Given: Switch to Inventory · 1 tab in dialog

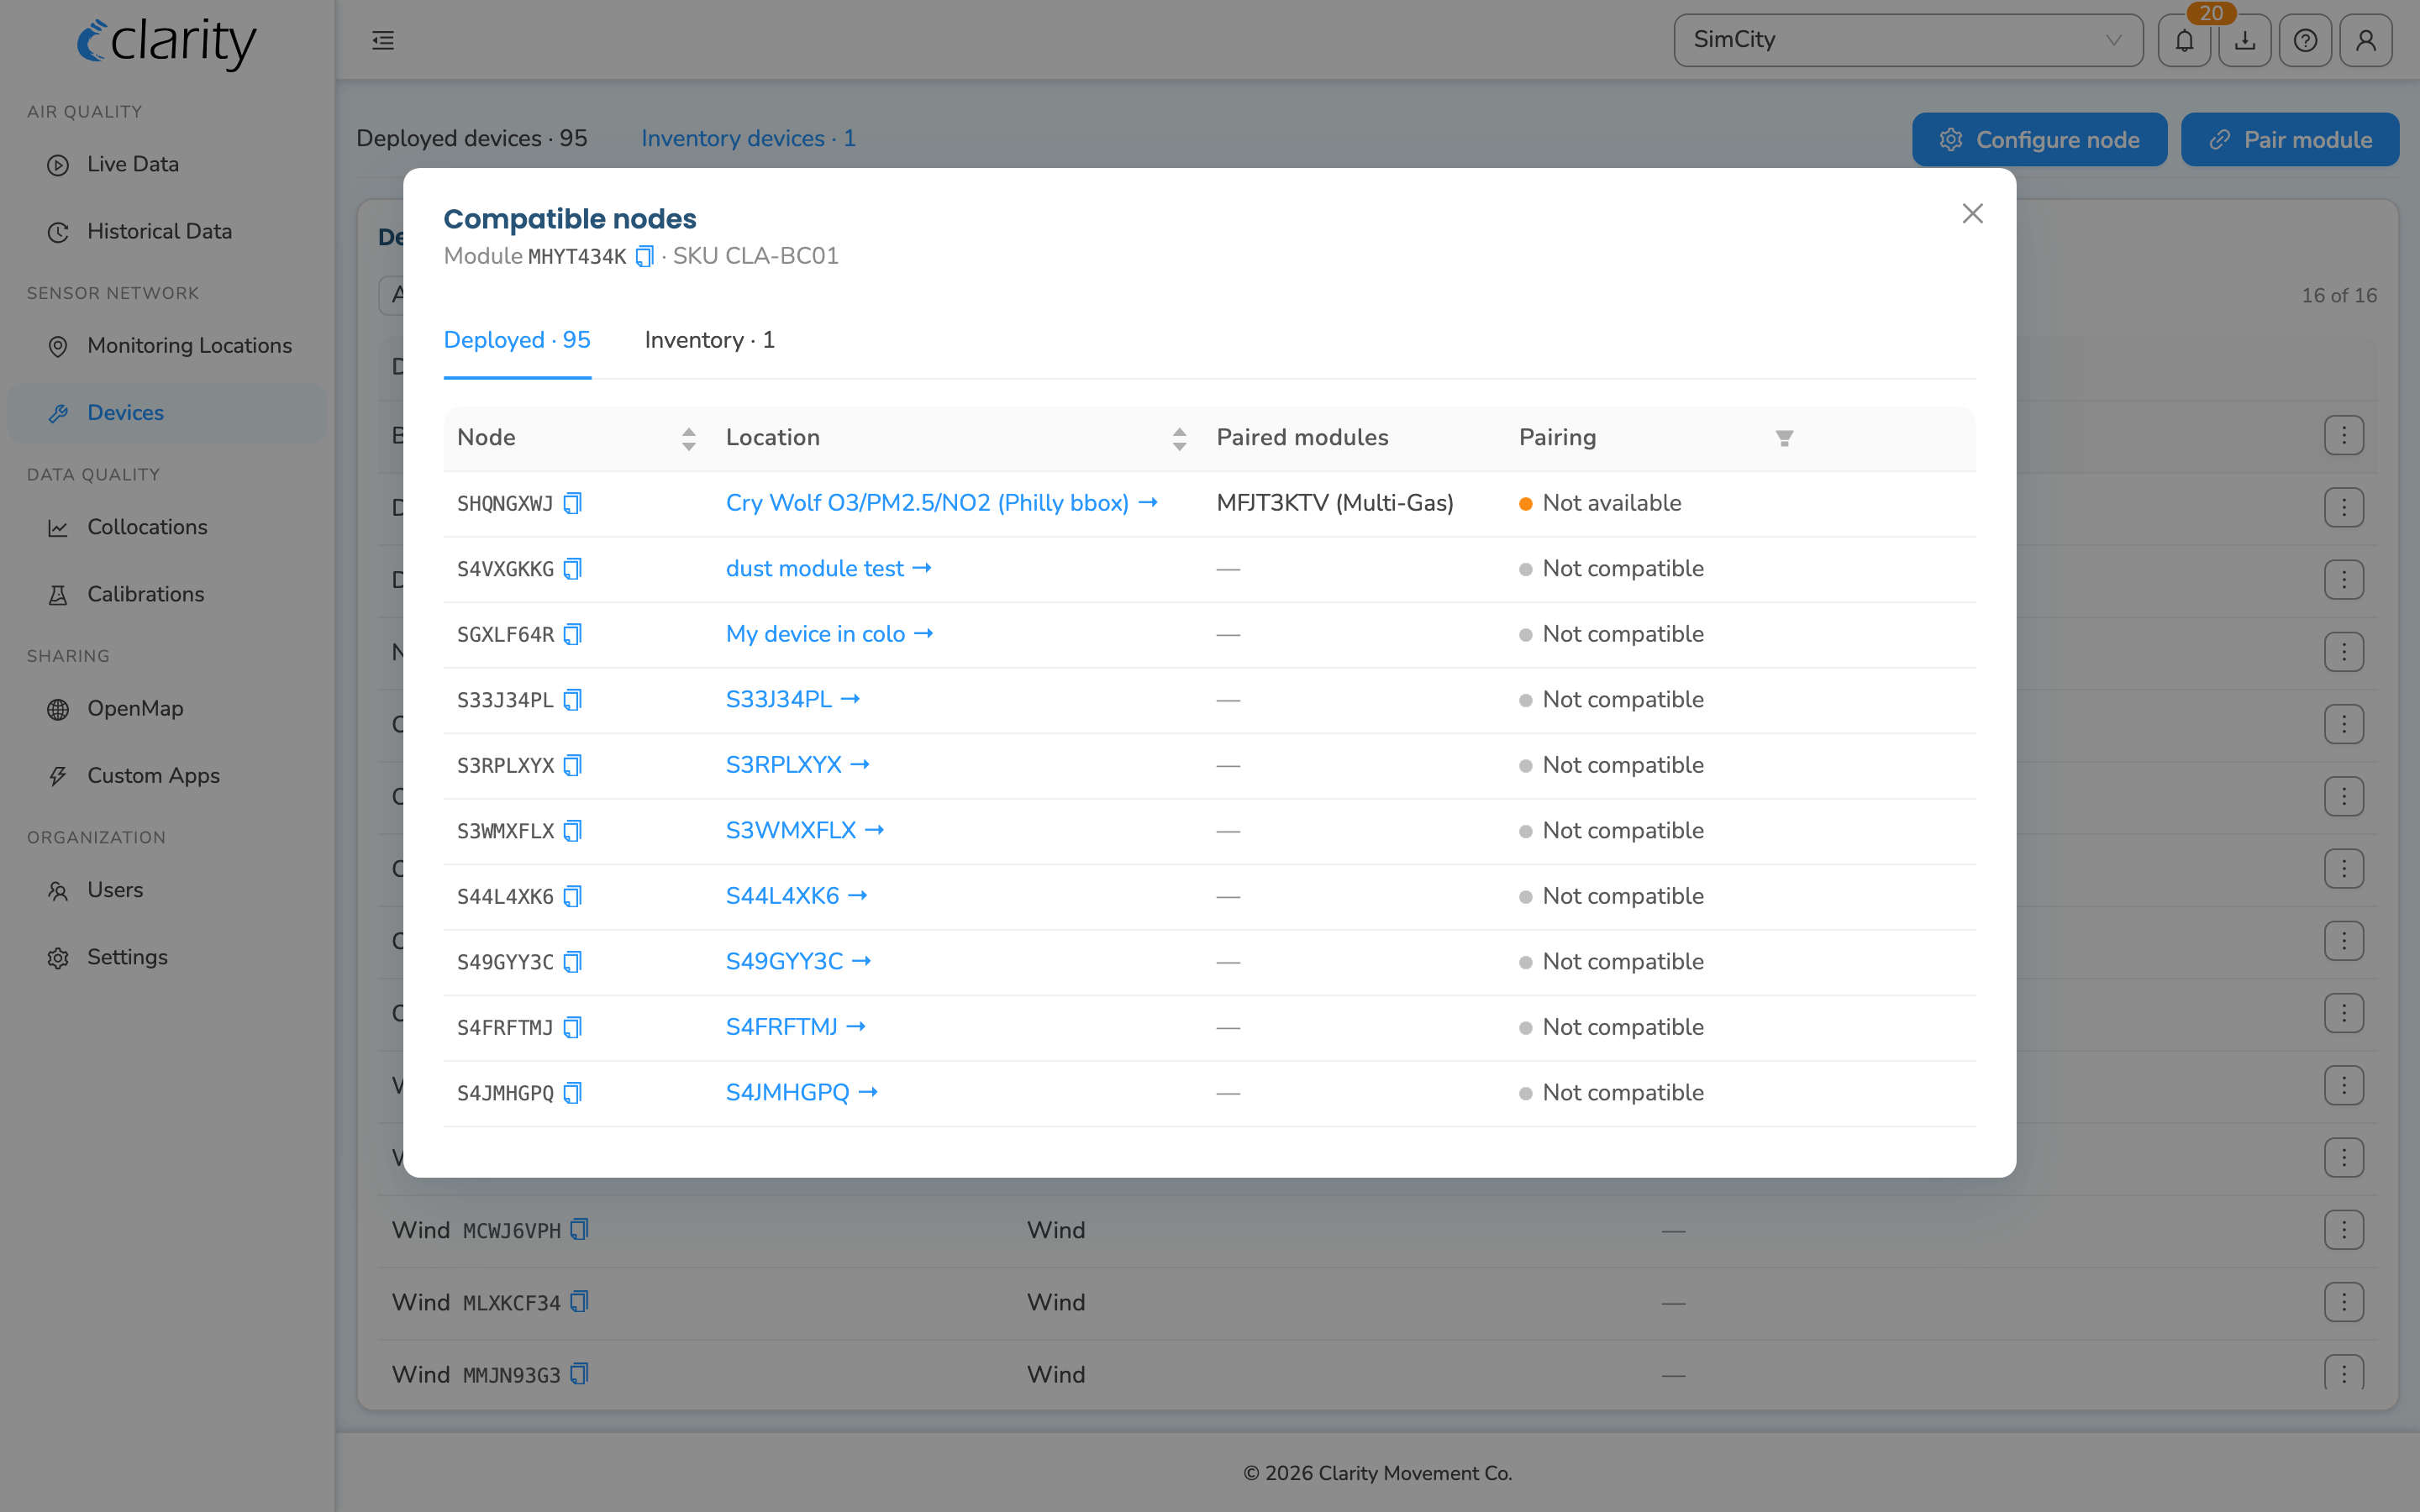Looking at the screenshot, I should tap(709, 340).
